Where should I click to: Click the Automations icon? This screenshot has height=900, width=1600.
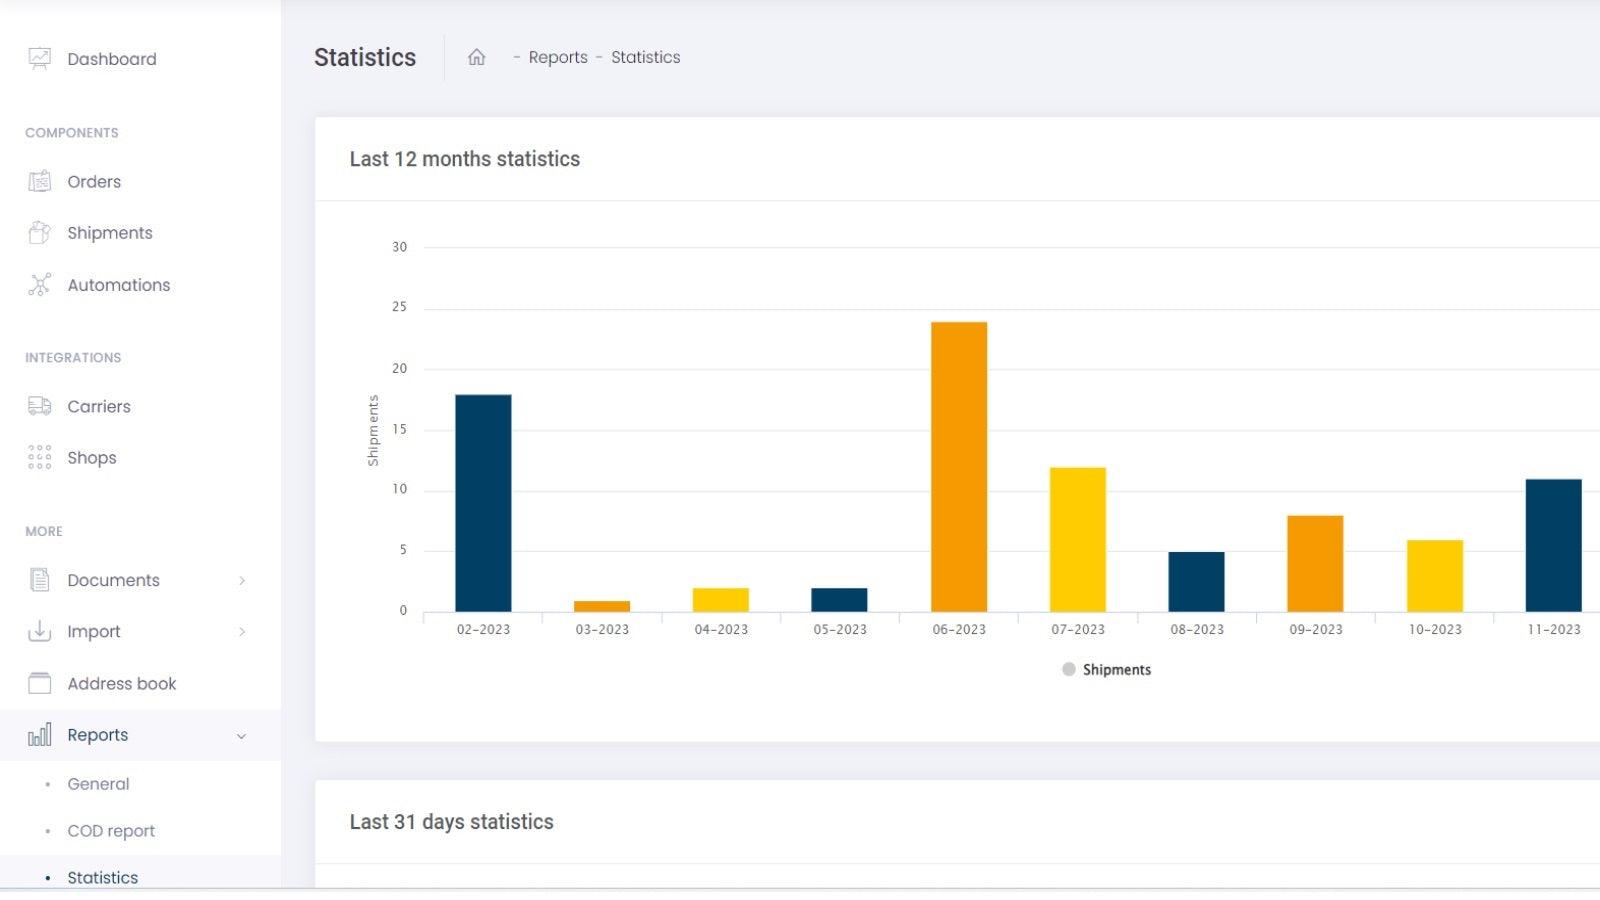[x=39, y=285]
